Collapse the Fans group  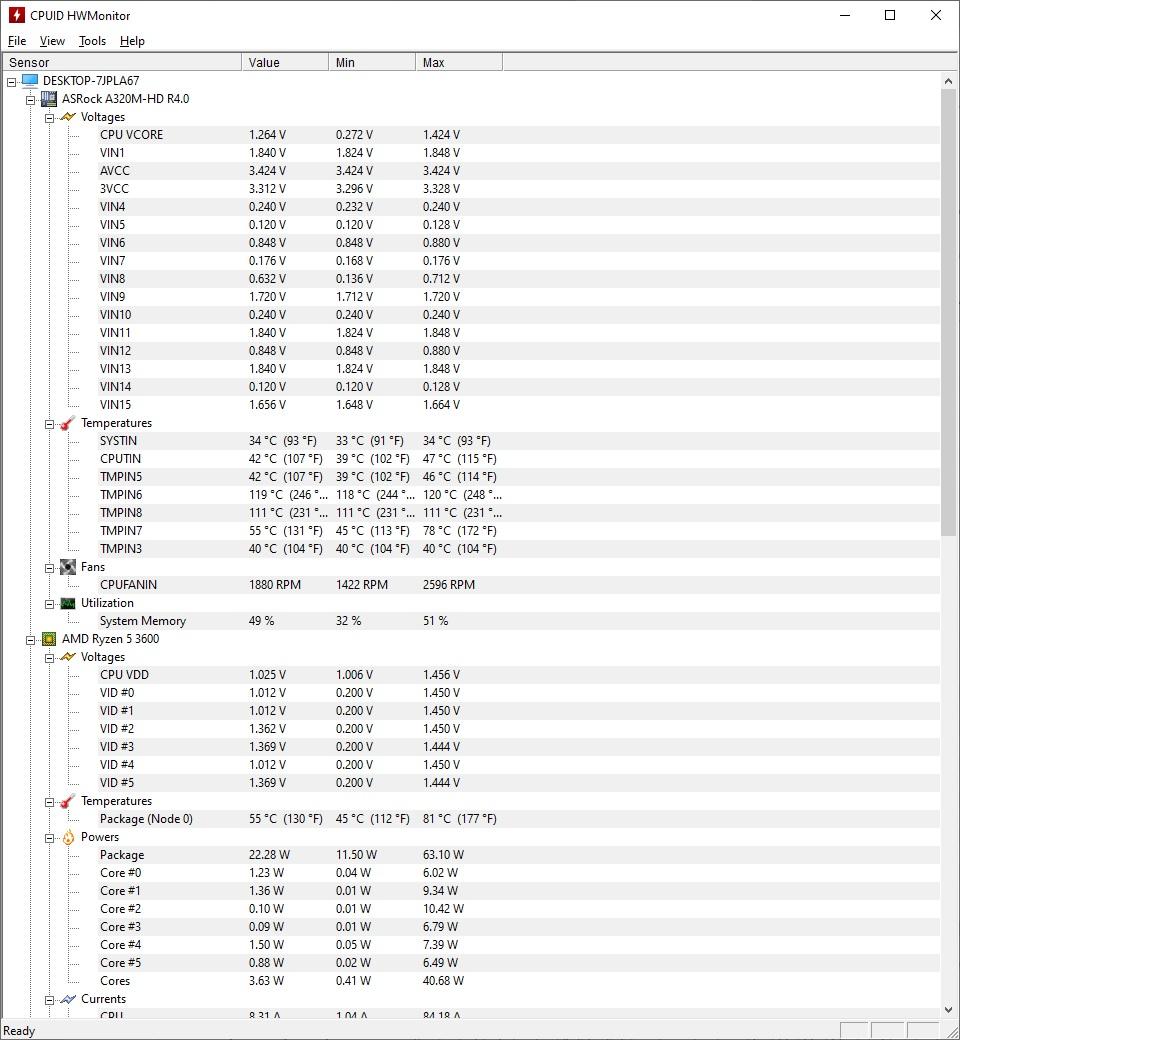click(x=49, y=568)
